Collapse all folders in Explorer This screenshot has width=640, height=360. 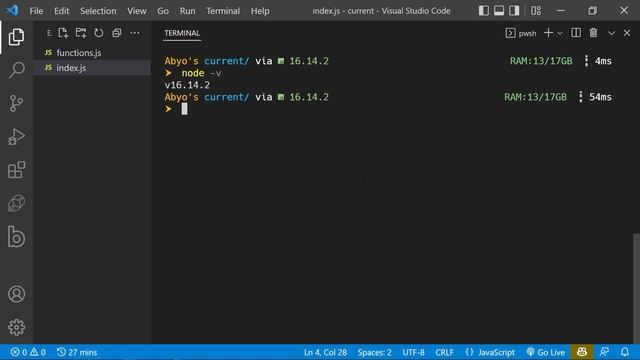[x=117, y=33]
